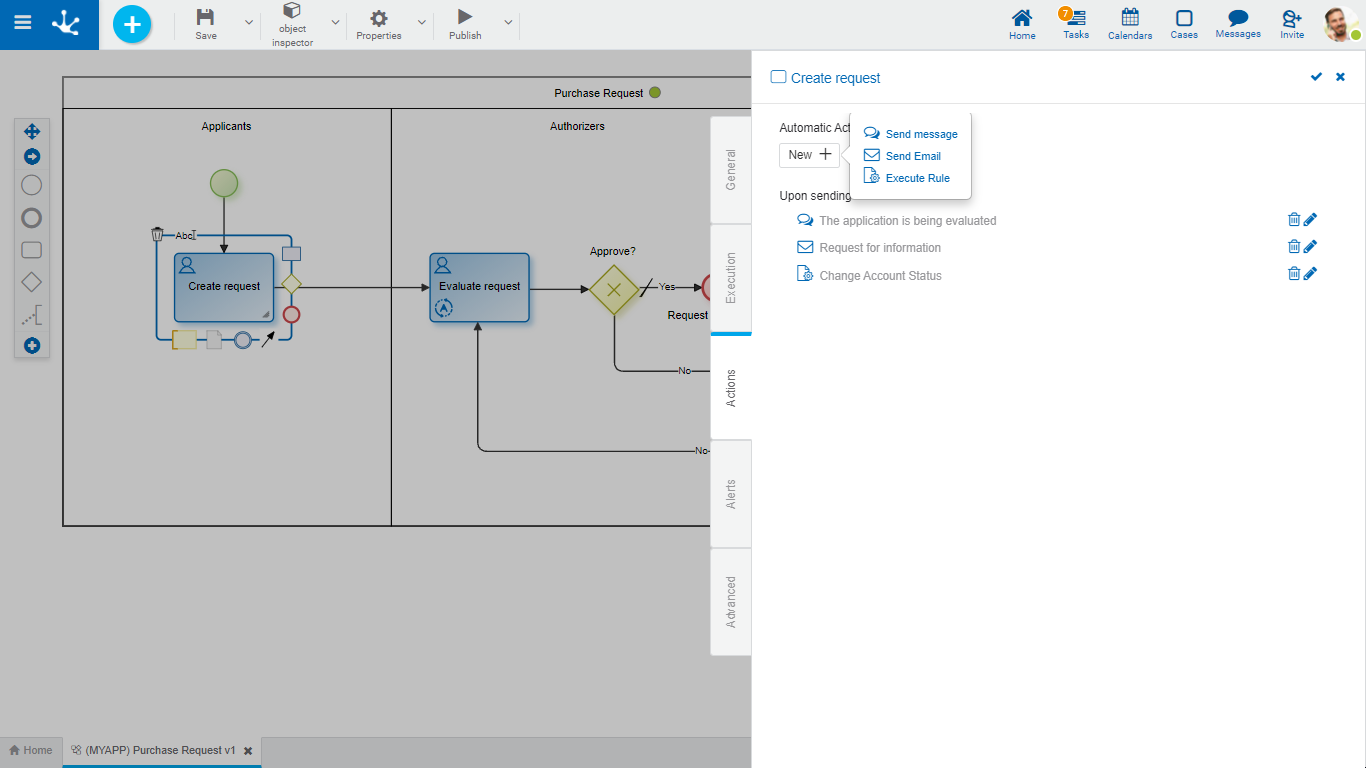Open the Tasks icon with notification badge
This screenshot has width=1366, height=768.
1076,18
